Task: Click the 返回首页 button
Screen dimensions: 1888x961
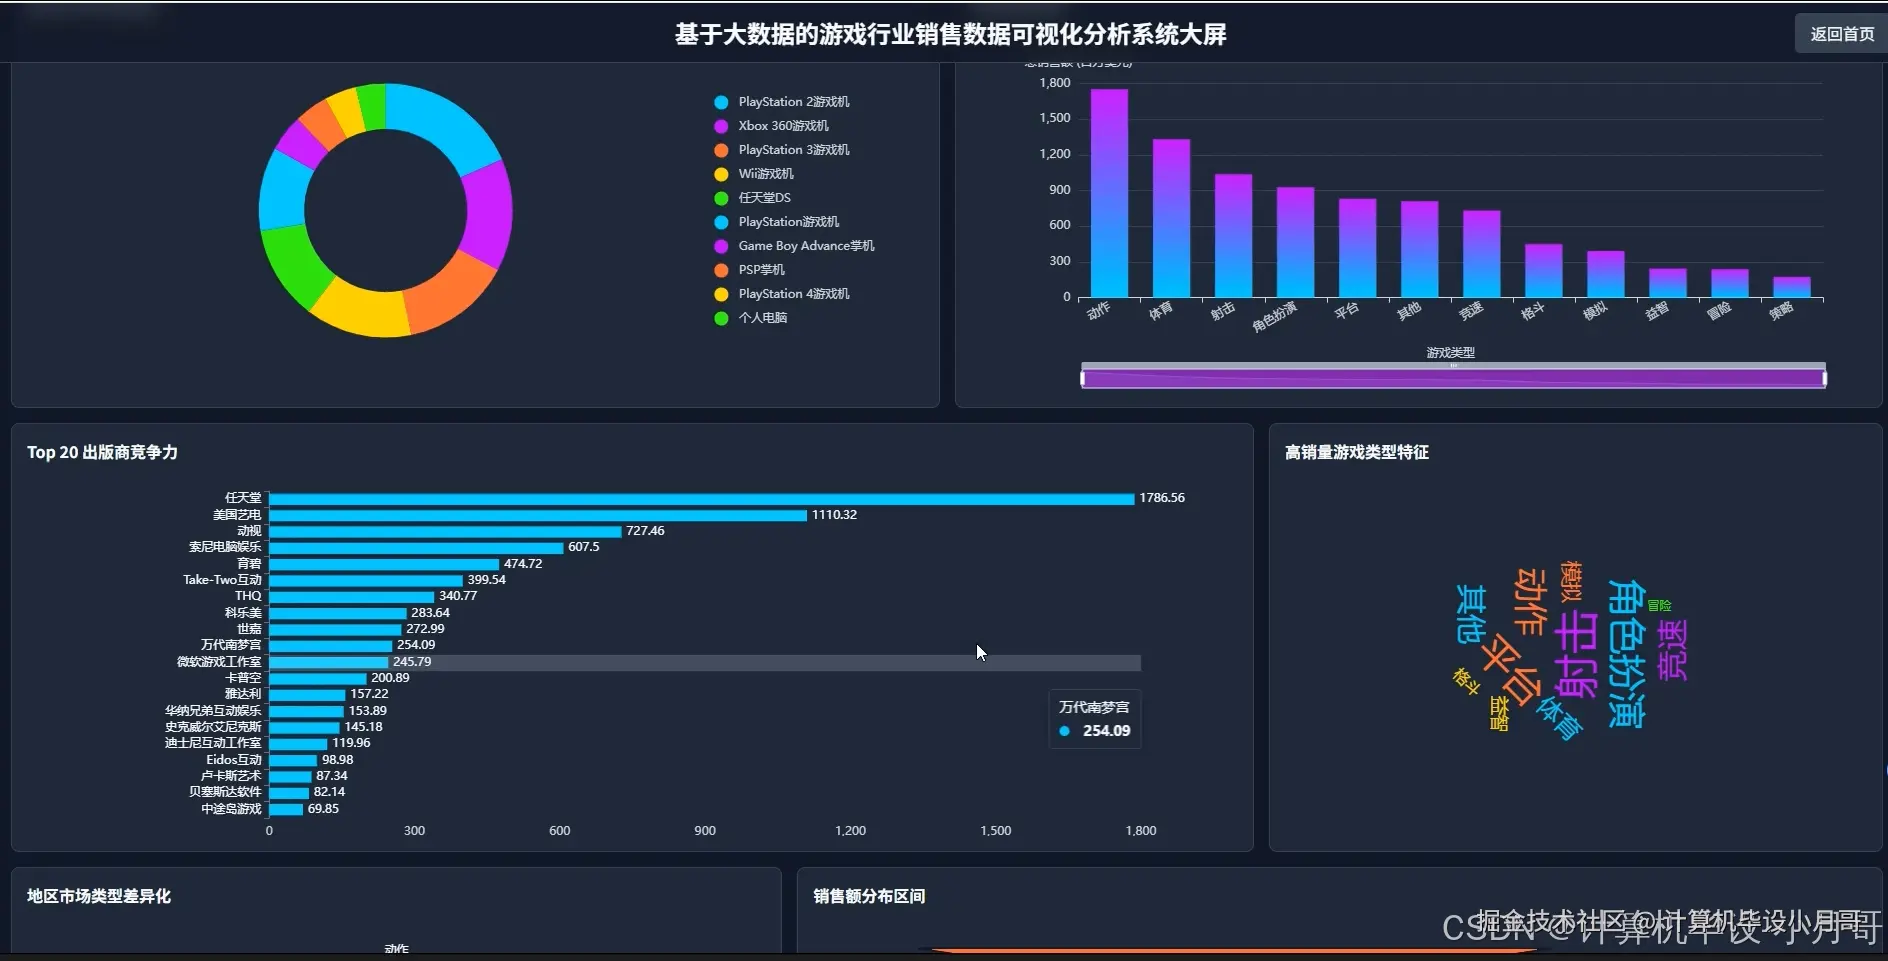Action: point(1841,33)
